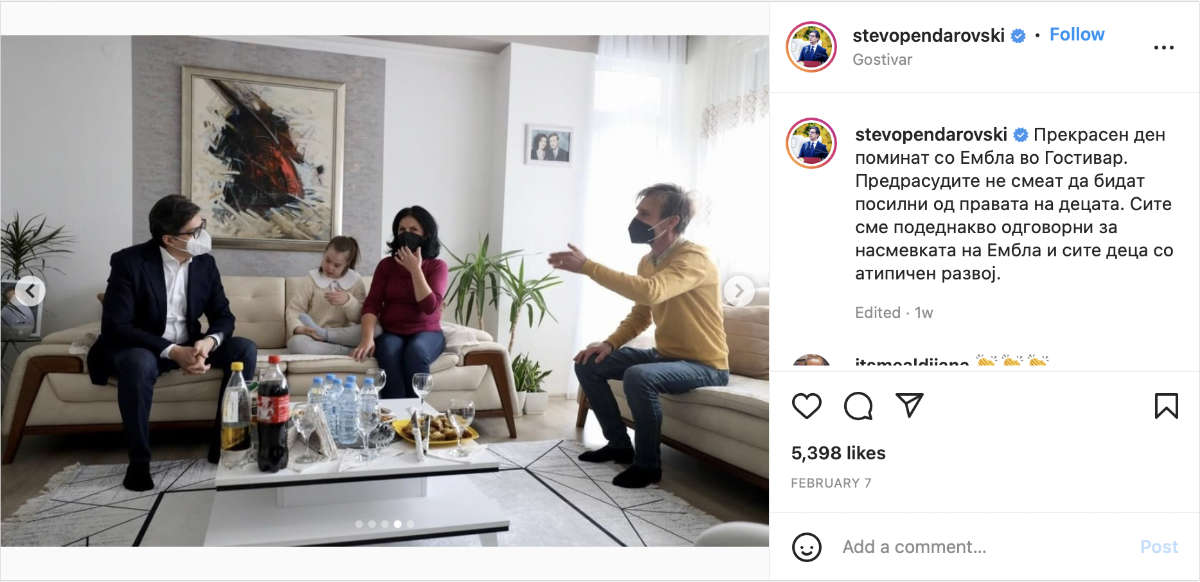
Task: Go to previous photo arrow
Action: point(30,291)
